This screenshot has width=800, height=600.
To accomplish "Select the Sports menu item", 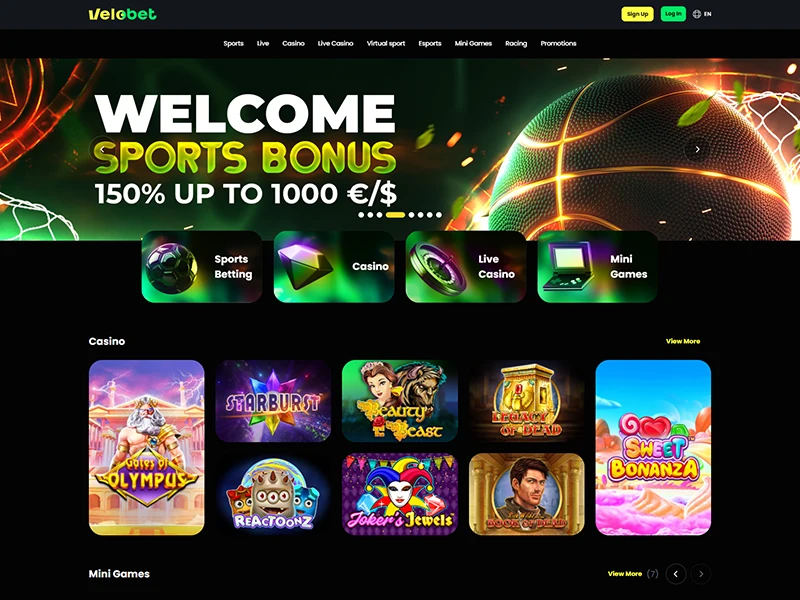I will 233,43.
